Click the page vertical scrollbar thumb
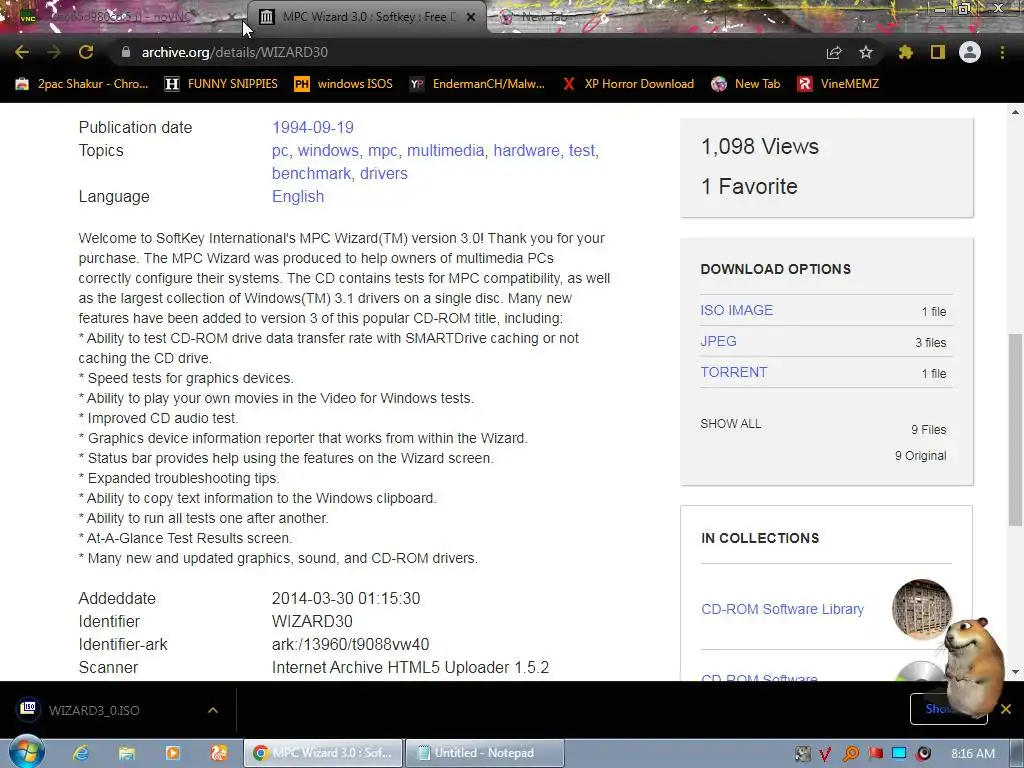1024x768 pixels. (x=1015, y=429)
